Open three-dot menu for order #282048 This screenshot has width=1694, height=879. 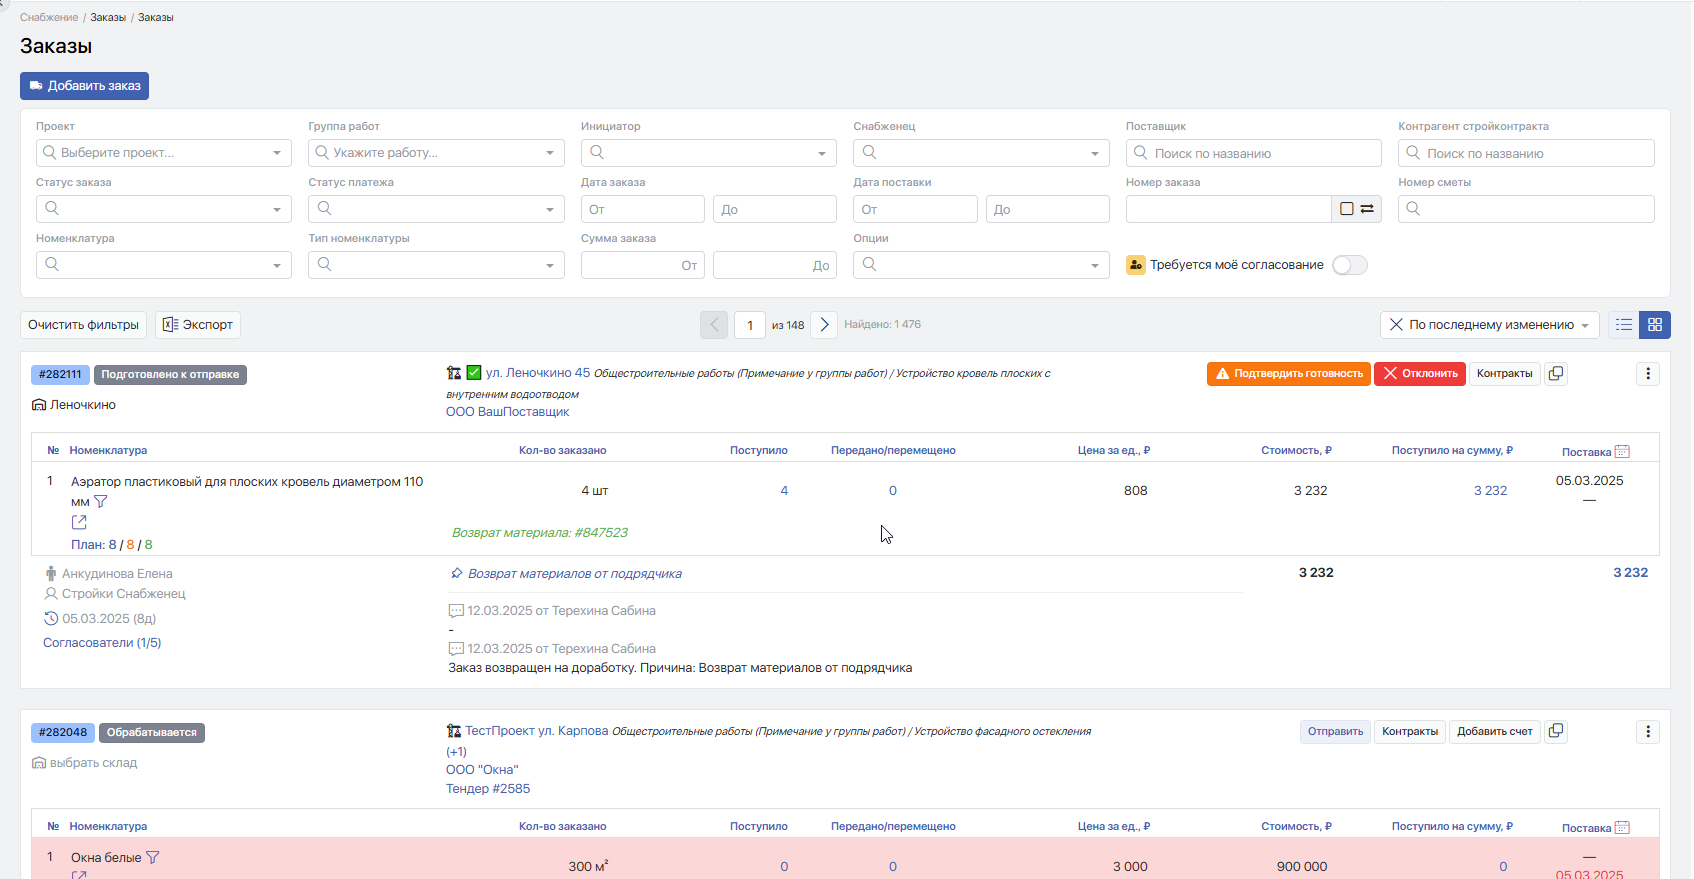click(1648, 732)
